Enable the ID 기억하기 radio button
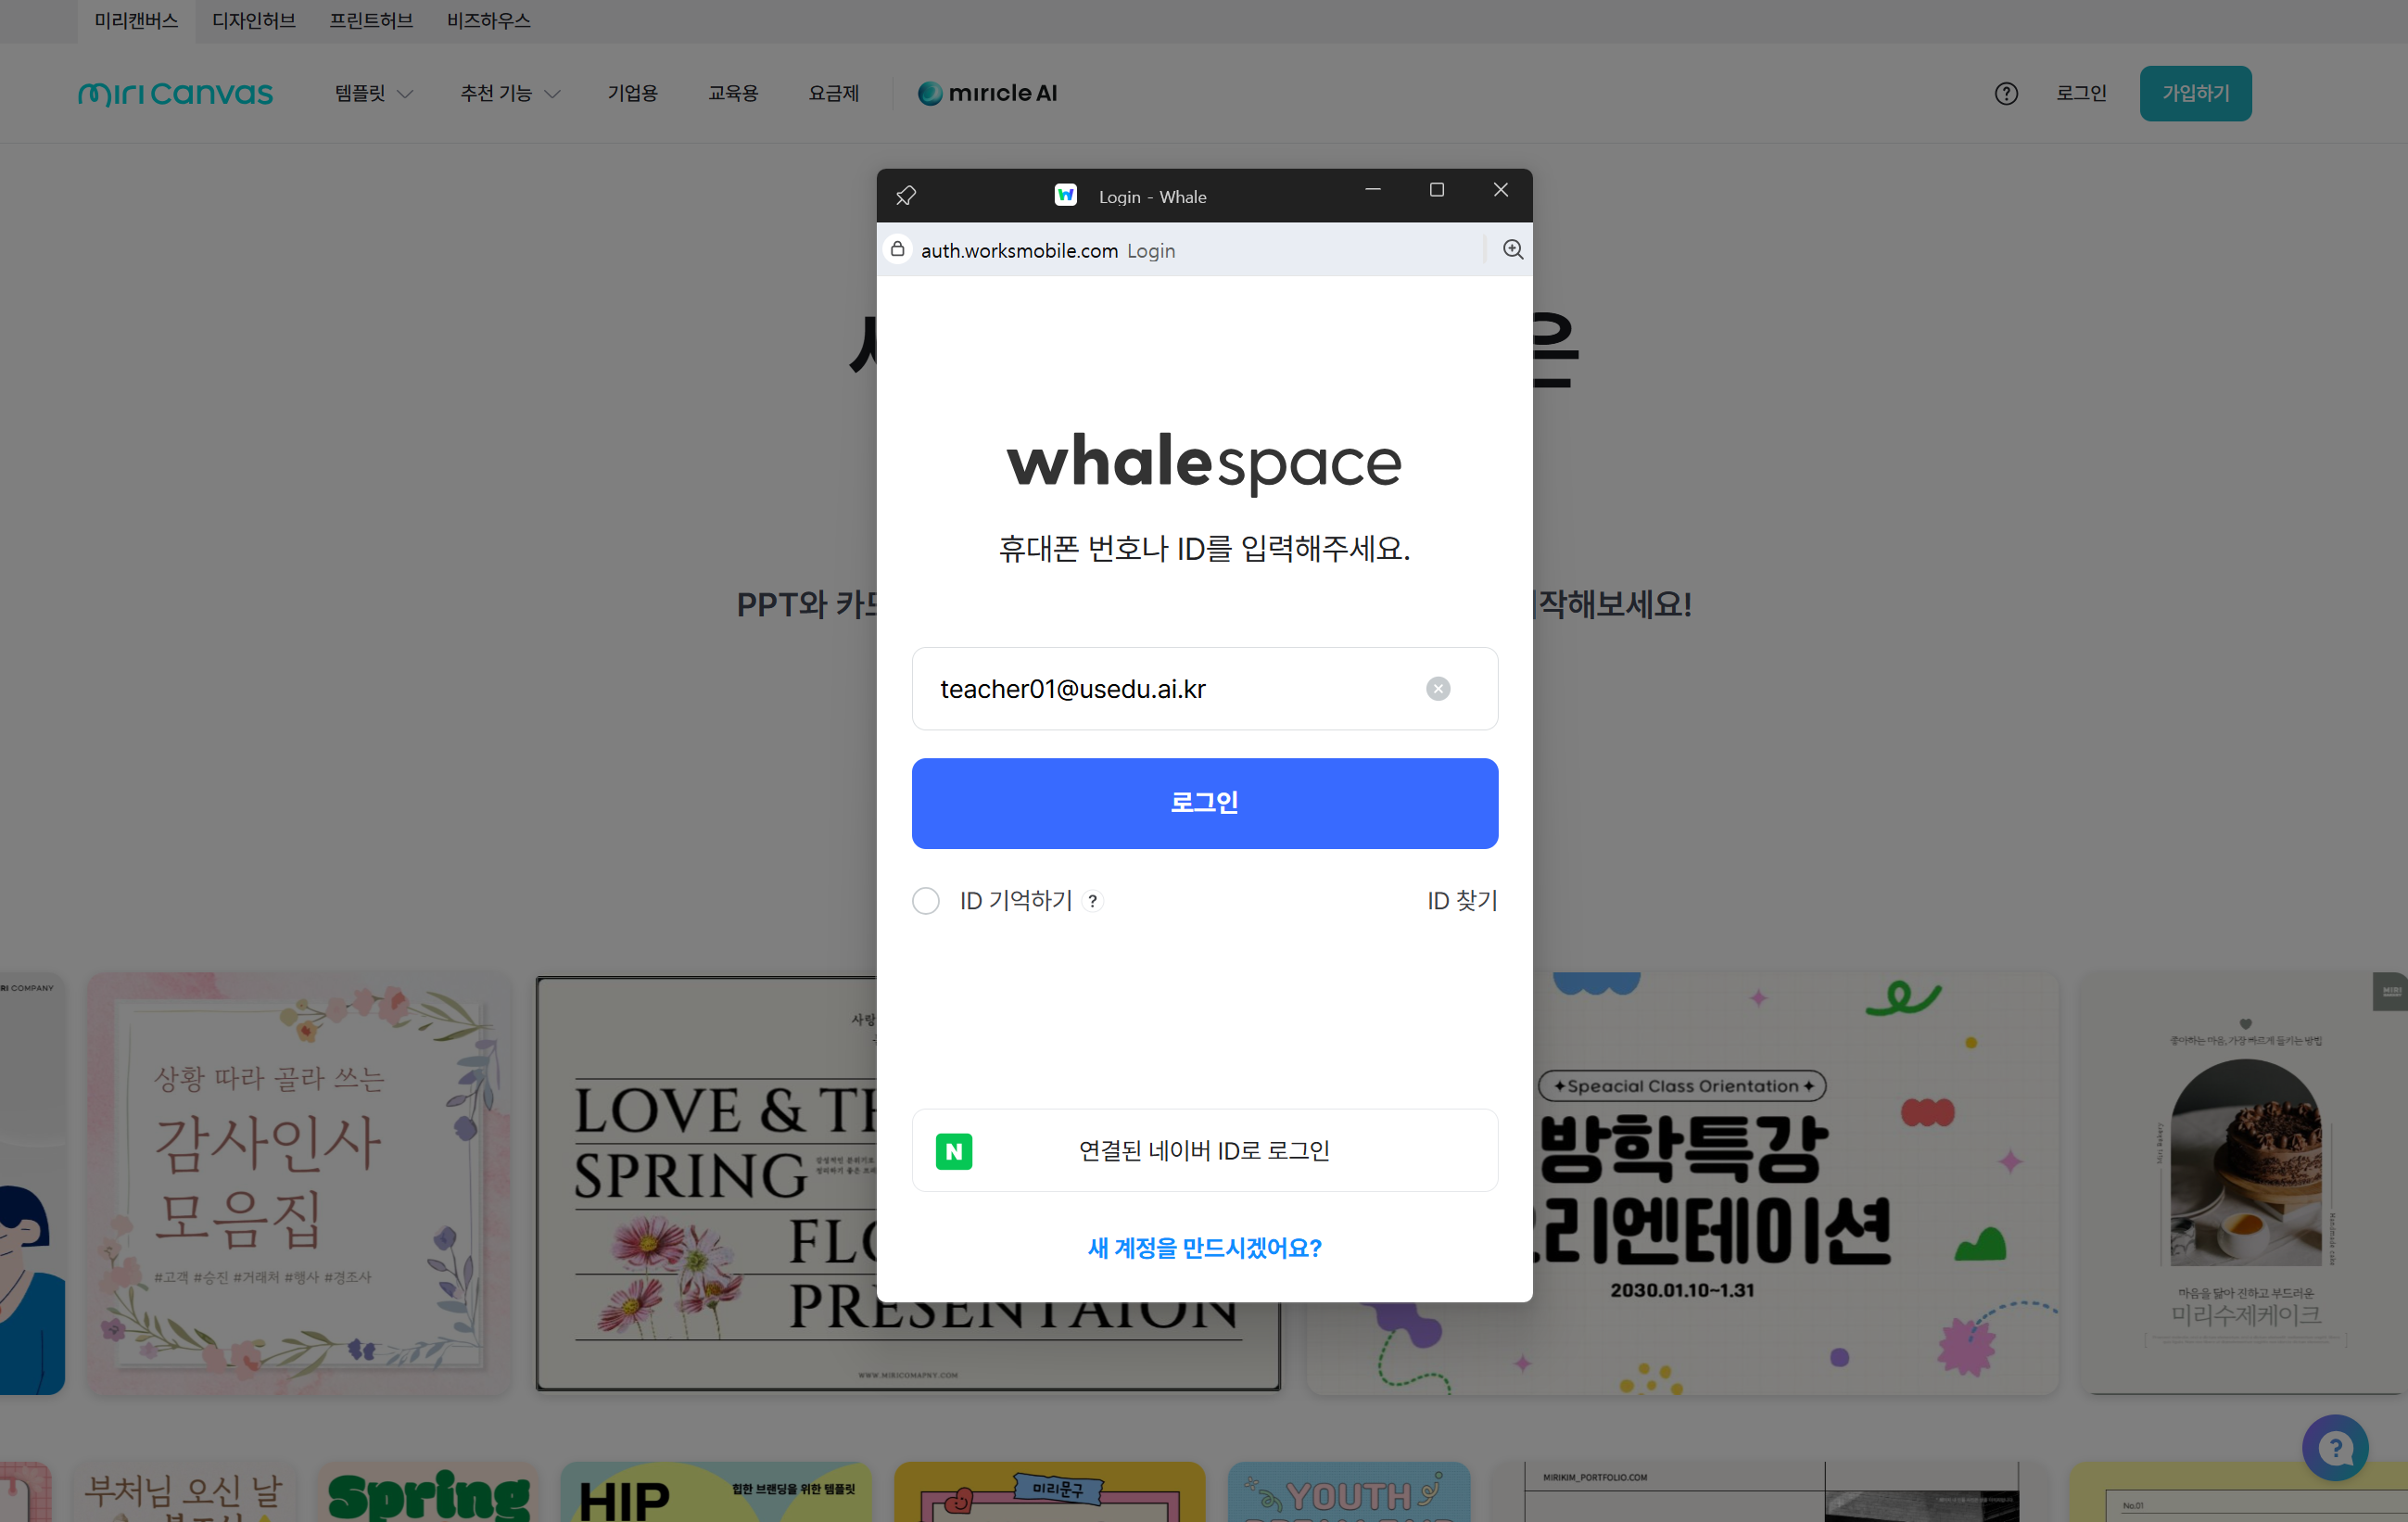Screen dimensions: 2408x1522 (x=926, y=901)
